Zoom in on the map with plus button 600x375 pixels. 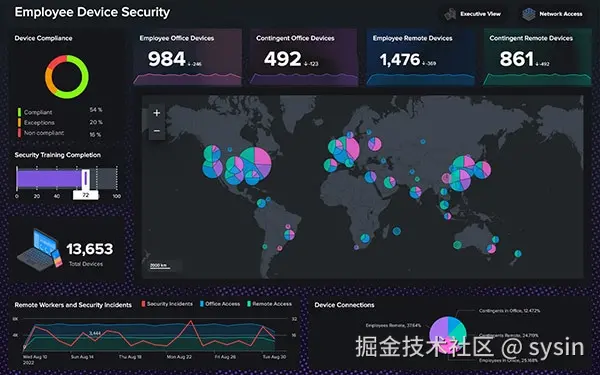click(157, 113)
